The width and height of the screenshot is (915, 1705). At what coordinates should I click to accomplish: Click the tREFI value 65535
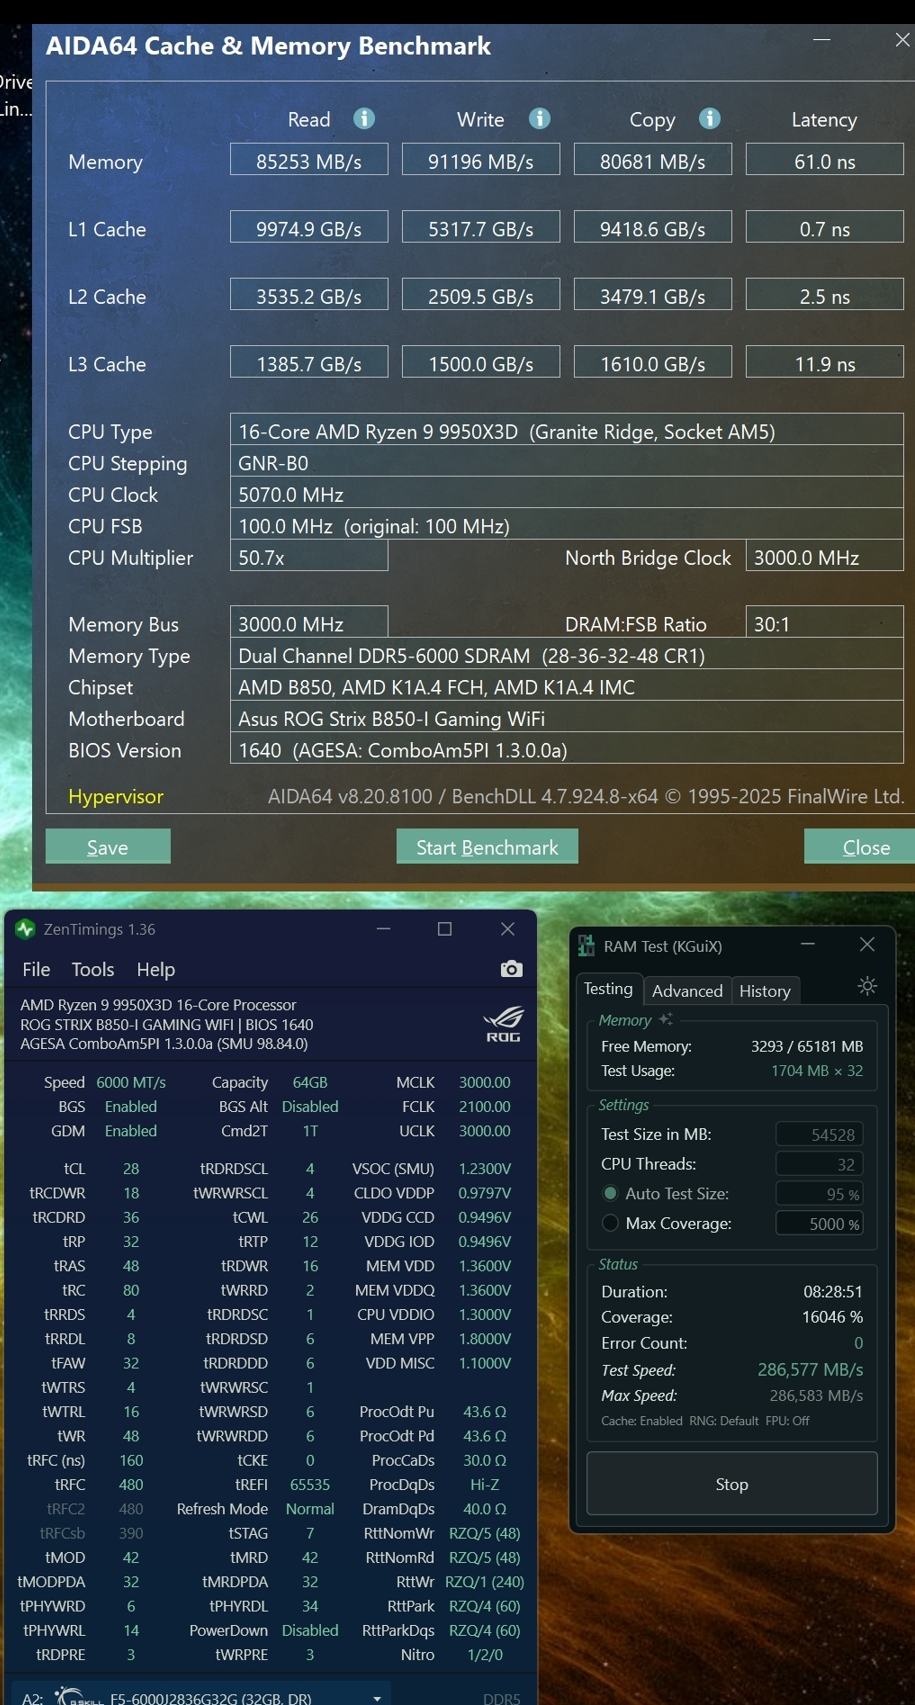[x=310, y=1484]
